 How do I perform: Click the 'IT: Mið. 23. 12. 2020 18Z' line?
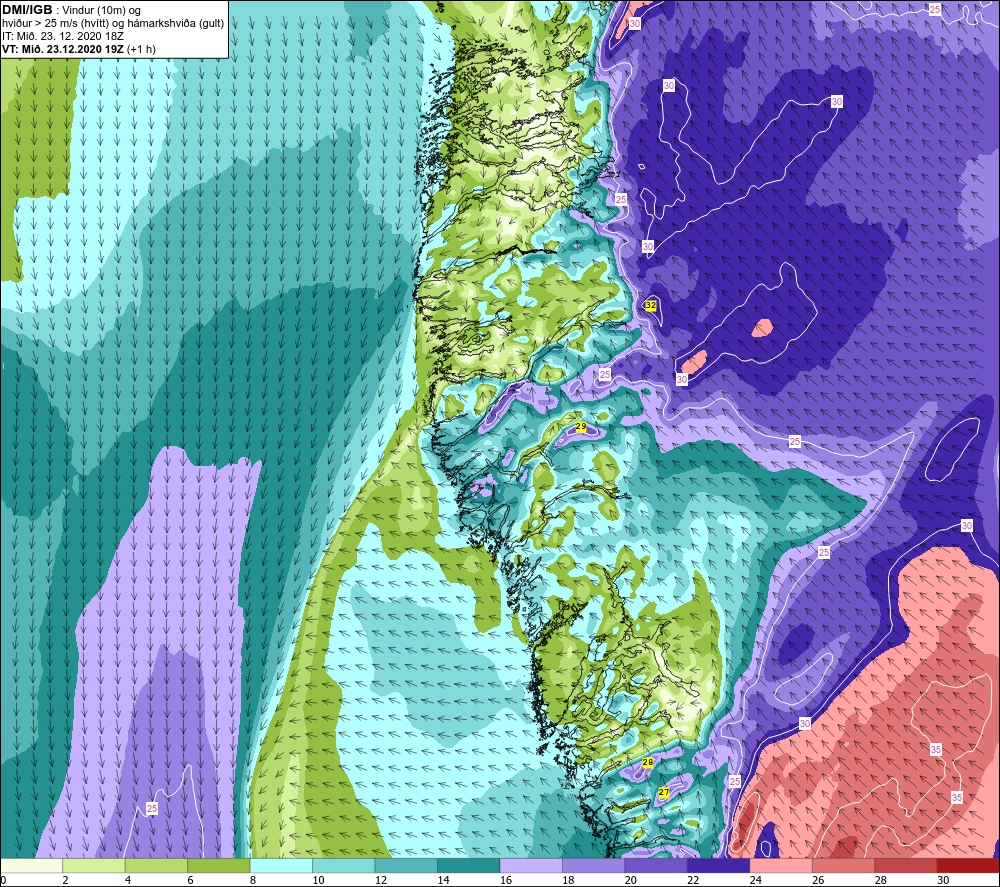(62, 36)
